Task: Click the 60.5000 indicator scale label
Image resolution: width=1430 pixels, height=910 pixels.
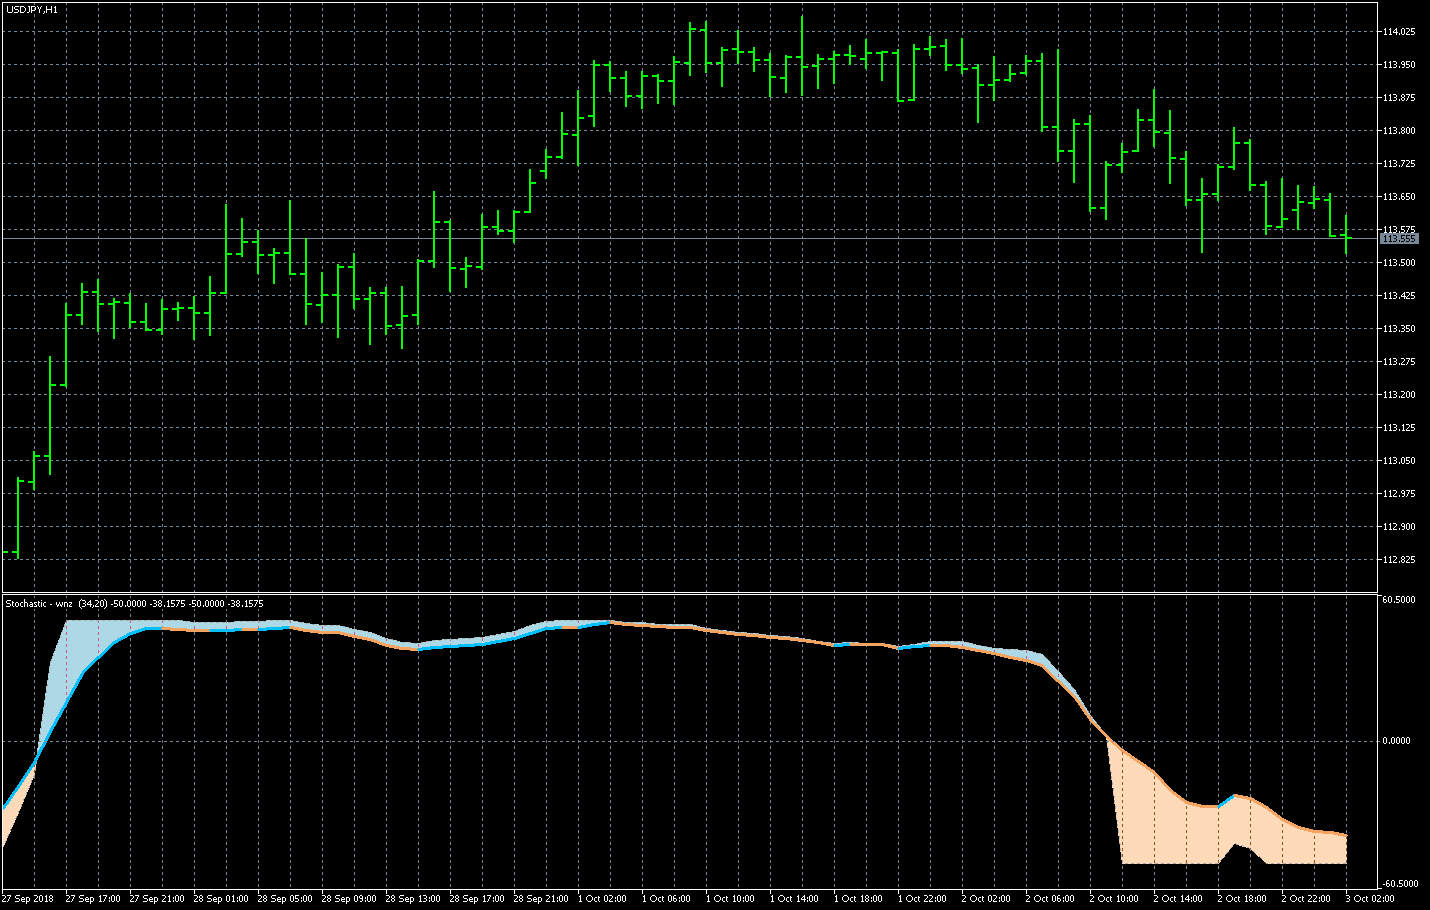Action: [x=1398, y=600]
